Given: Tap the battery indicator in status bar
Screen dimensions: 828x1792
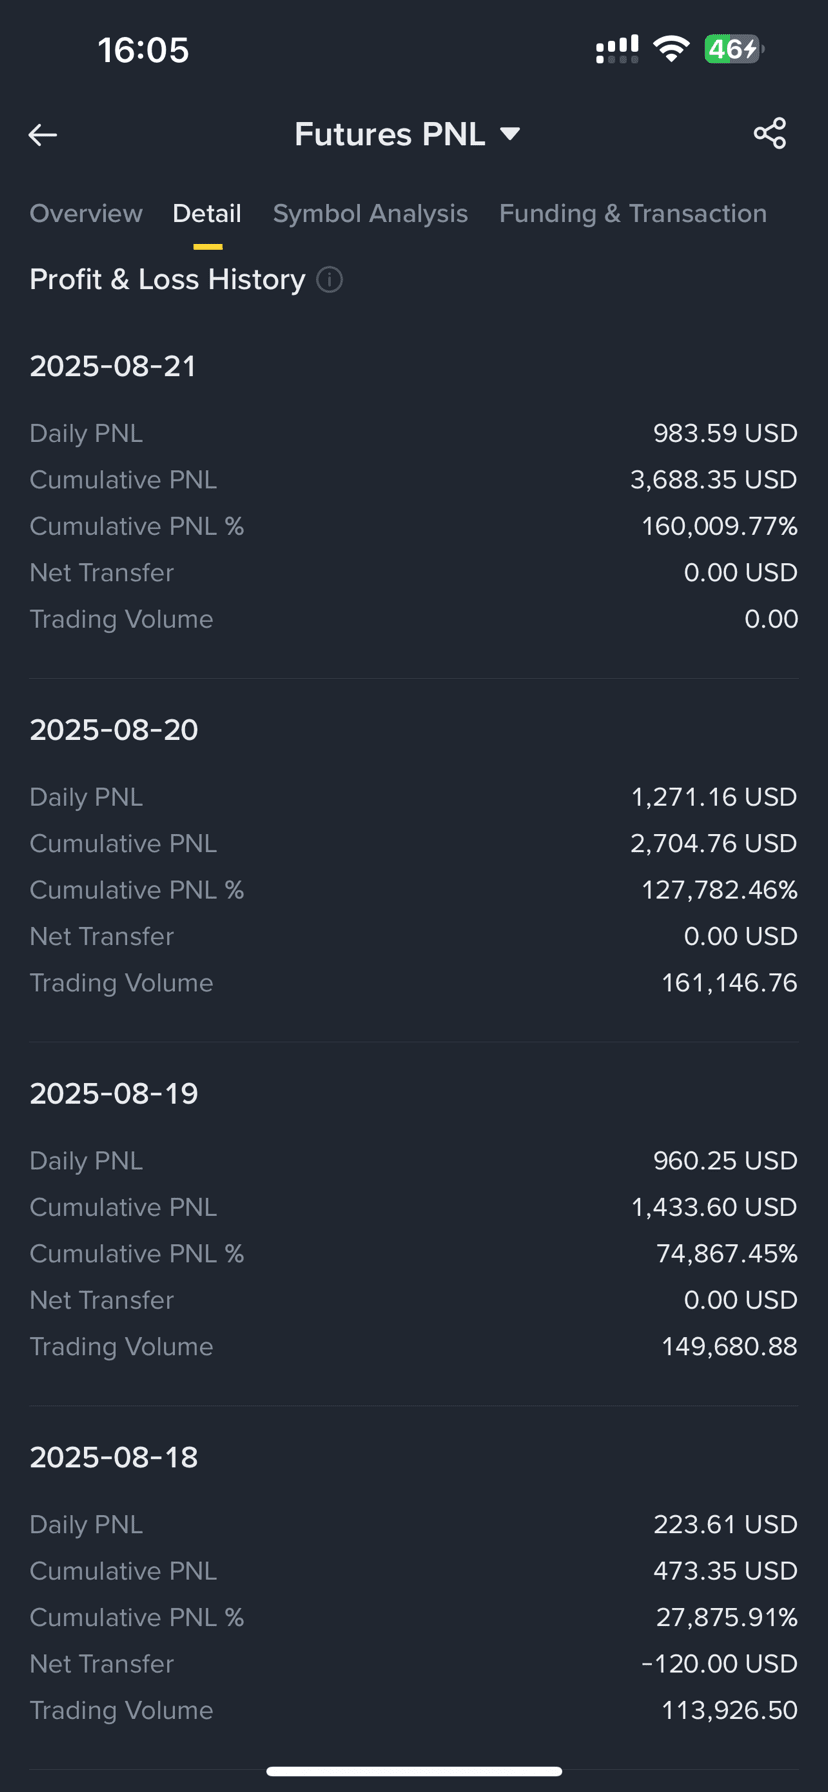Looking at the screenshot, I should tap(734, 49).
